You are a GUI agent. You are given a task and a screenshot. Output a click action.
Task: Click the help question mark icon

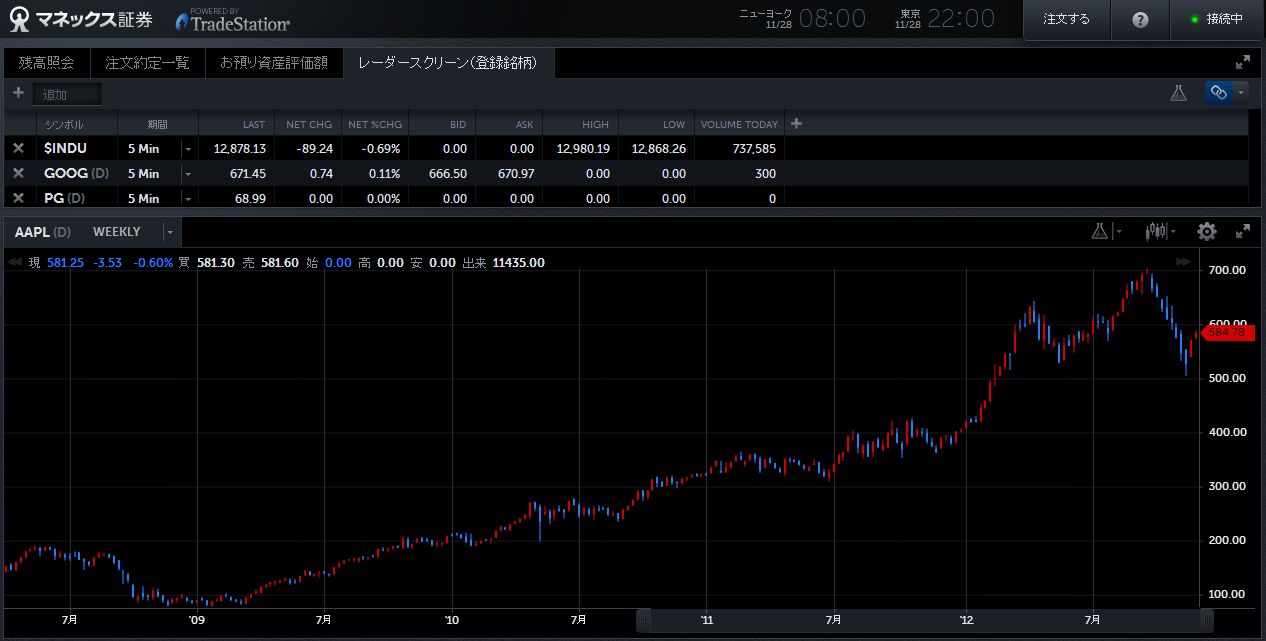pos(1140,19)
